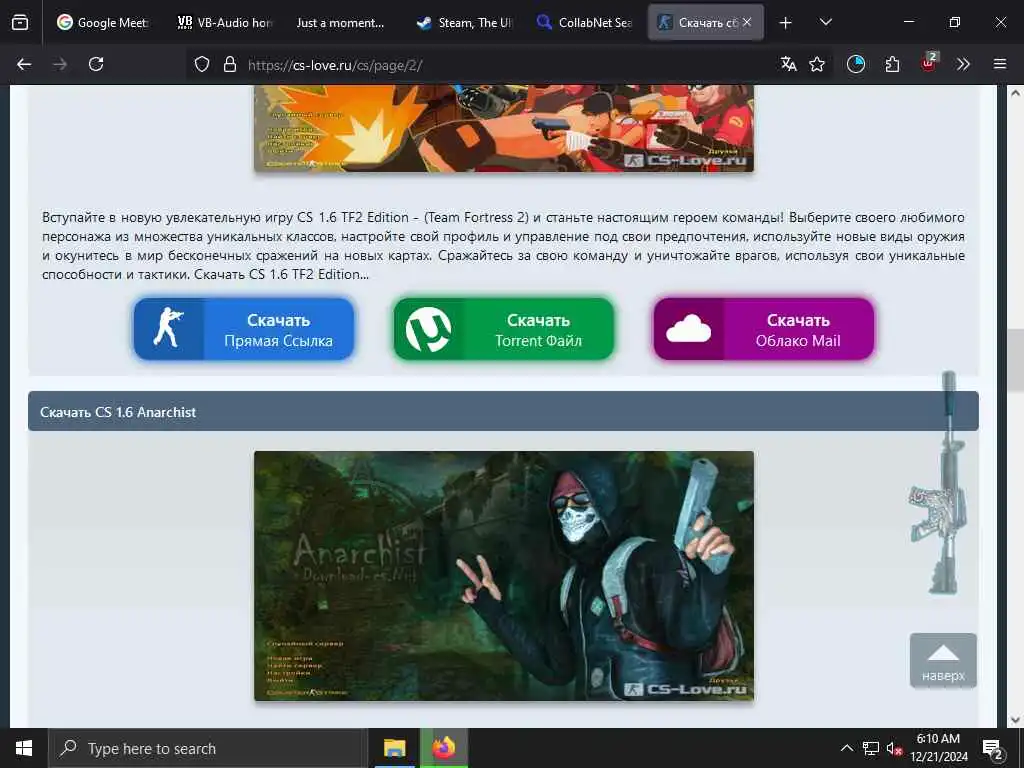
Task: Open File Explorer from the taskbar
Action: (x=394, y=748)
